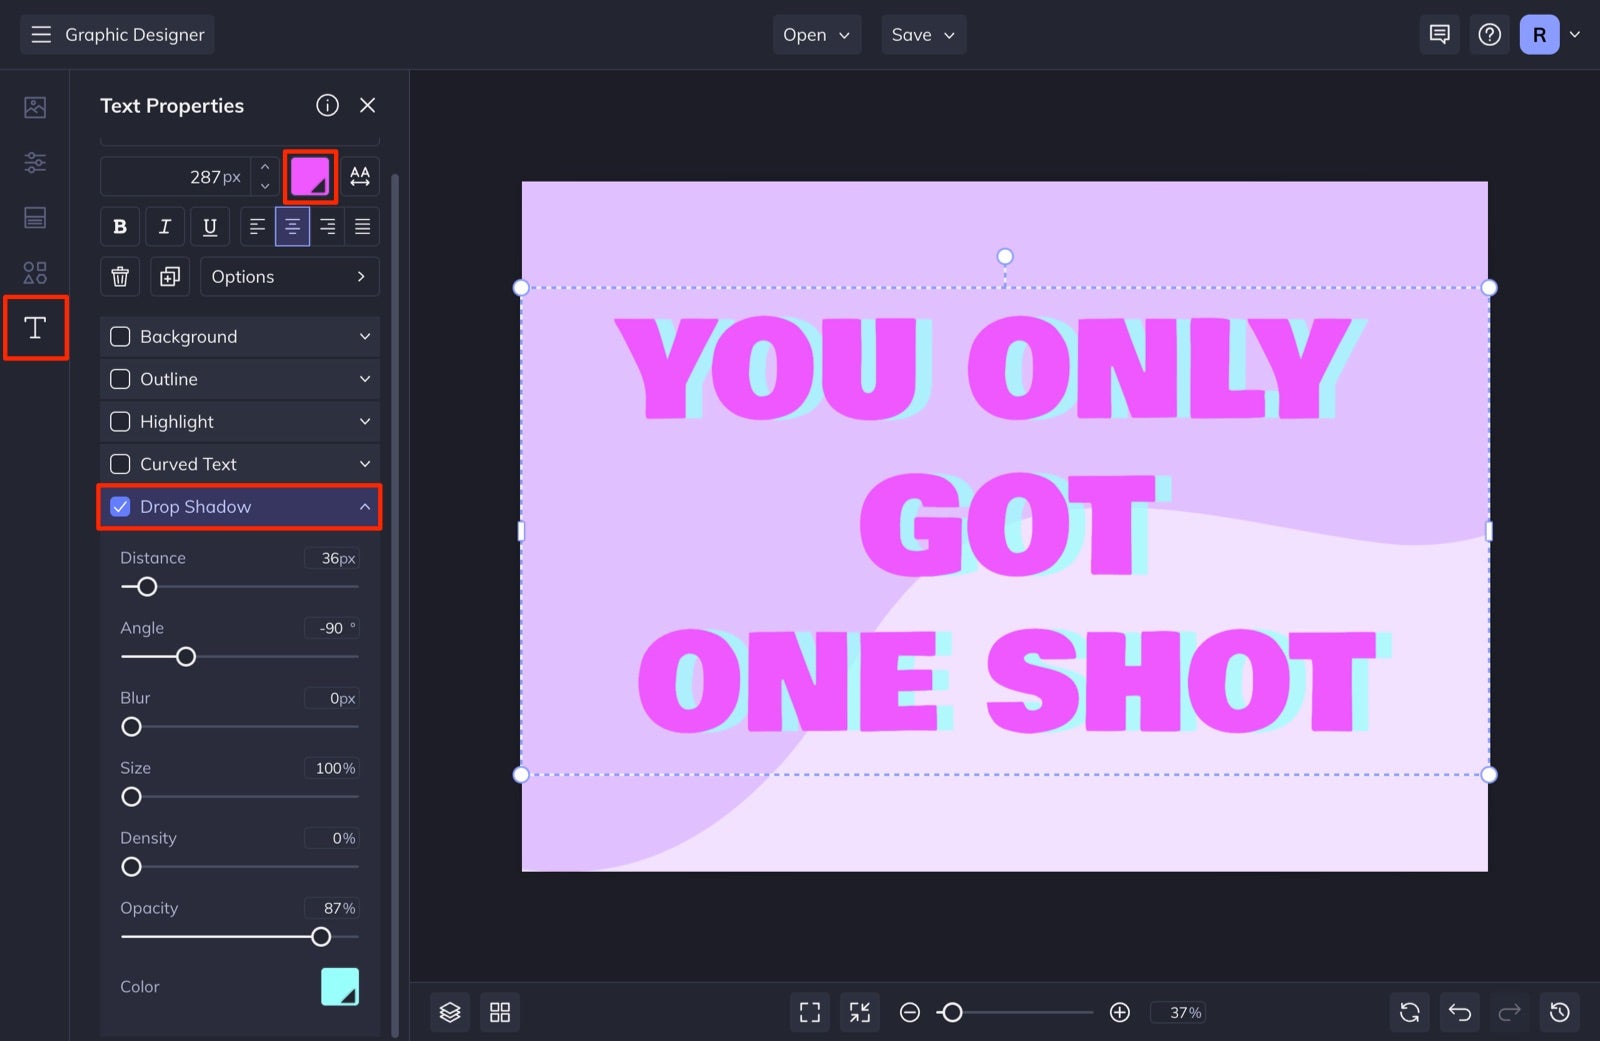Open the Pages grid view

coord(500,1011)
